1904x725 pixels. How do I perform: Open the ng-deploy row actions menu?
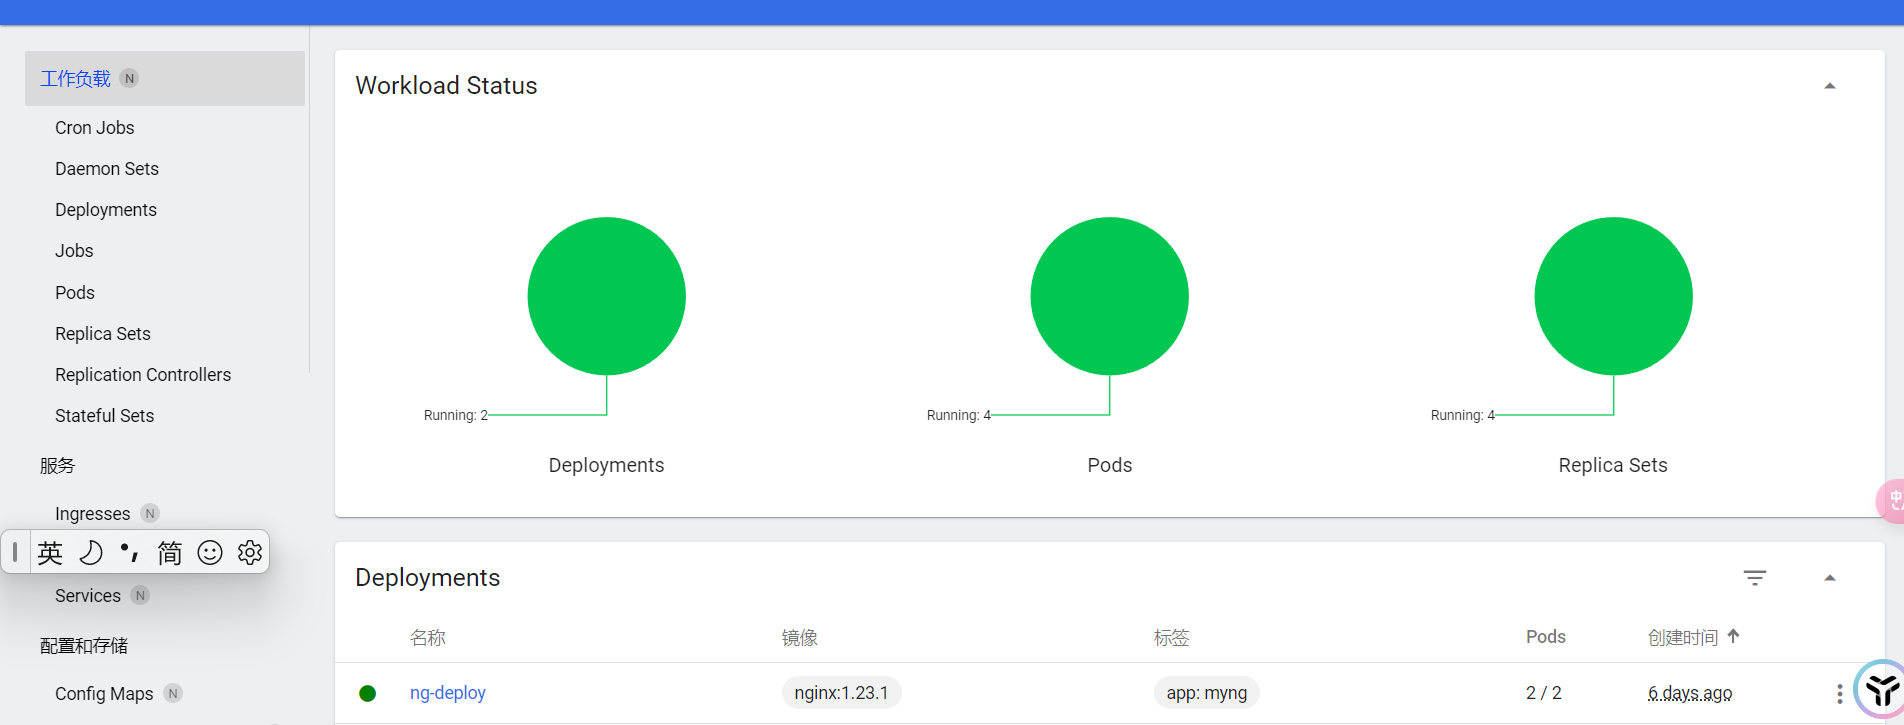[x=1839, y=693]
